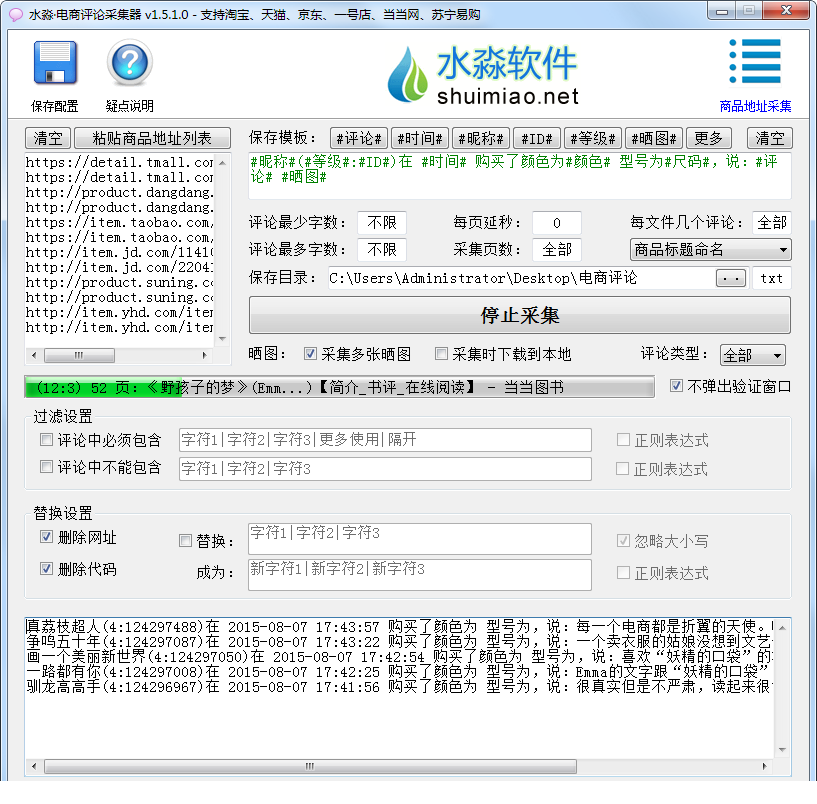Edit the 采集页数 field

pyautogui.click(x=556, y=250)
